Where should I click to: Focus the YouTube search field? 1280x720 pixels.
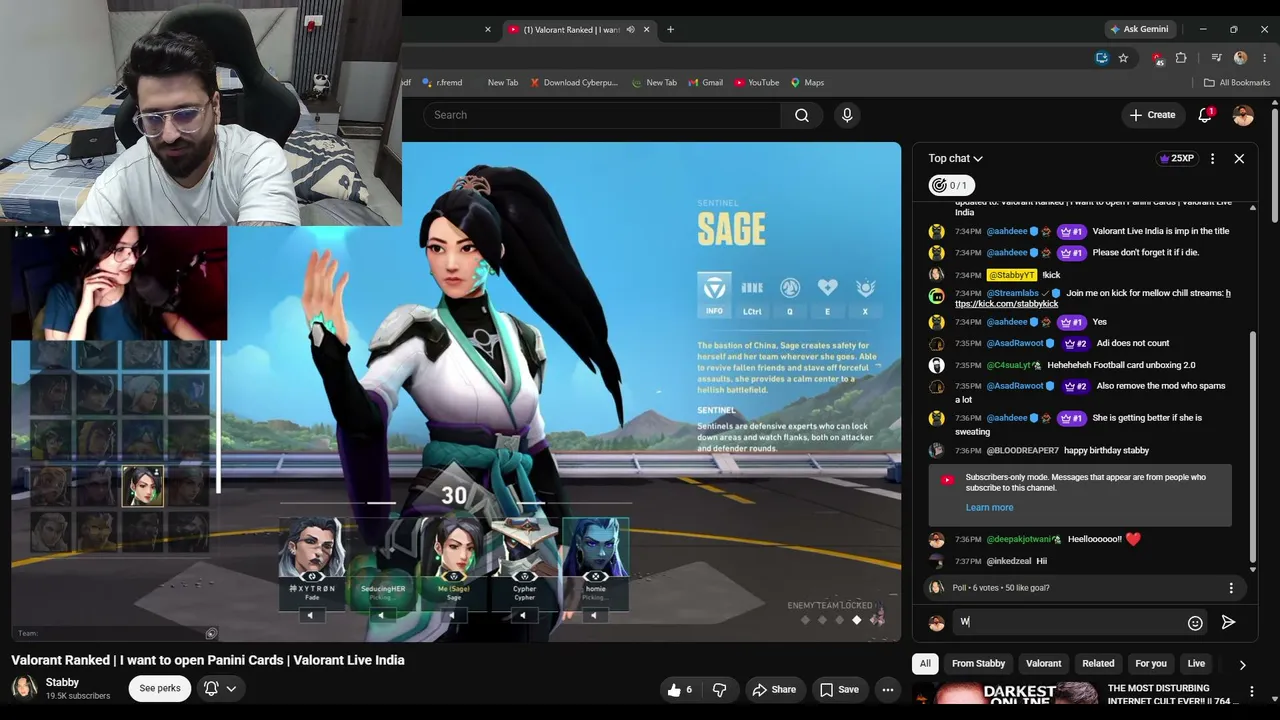click(603, 115)
